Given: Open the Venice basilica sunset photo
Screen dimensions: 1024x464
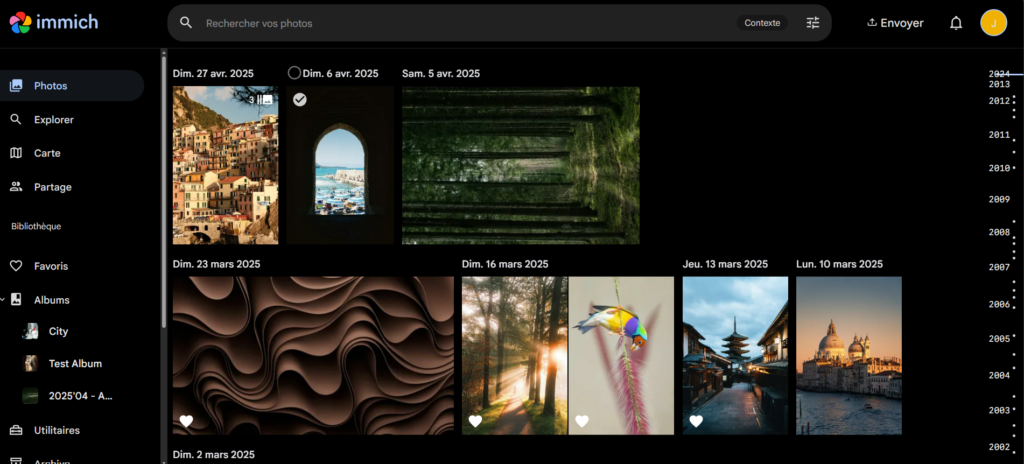Looking at the screenshot, I should click(849, 356).
